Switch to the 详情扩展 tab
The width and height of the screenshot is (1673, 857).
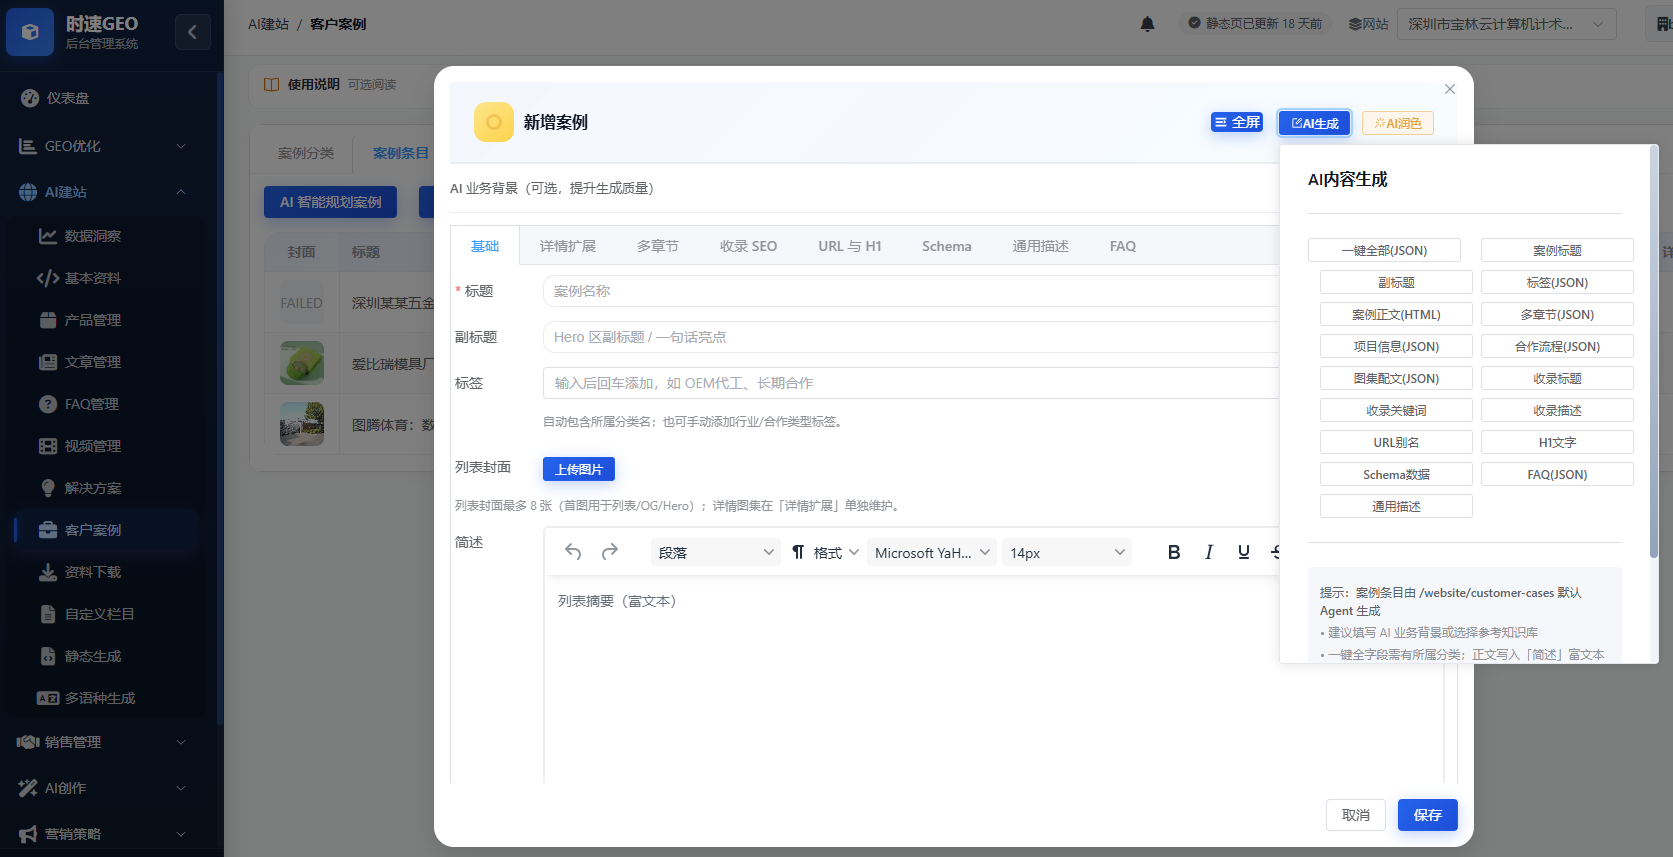point(568,246)
